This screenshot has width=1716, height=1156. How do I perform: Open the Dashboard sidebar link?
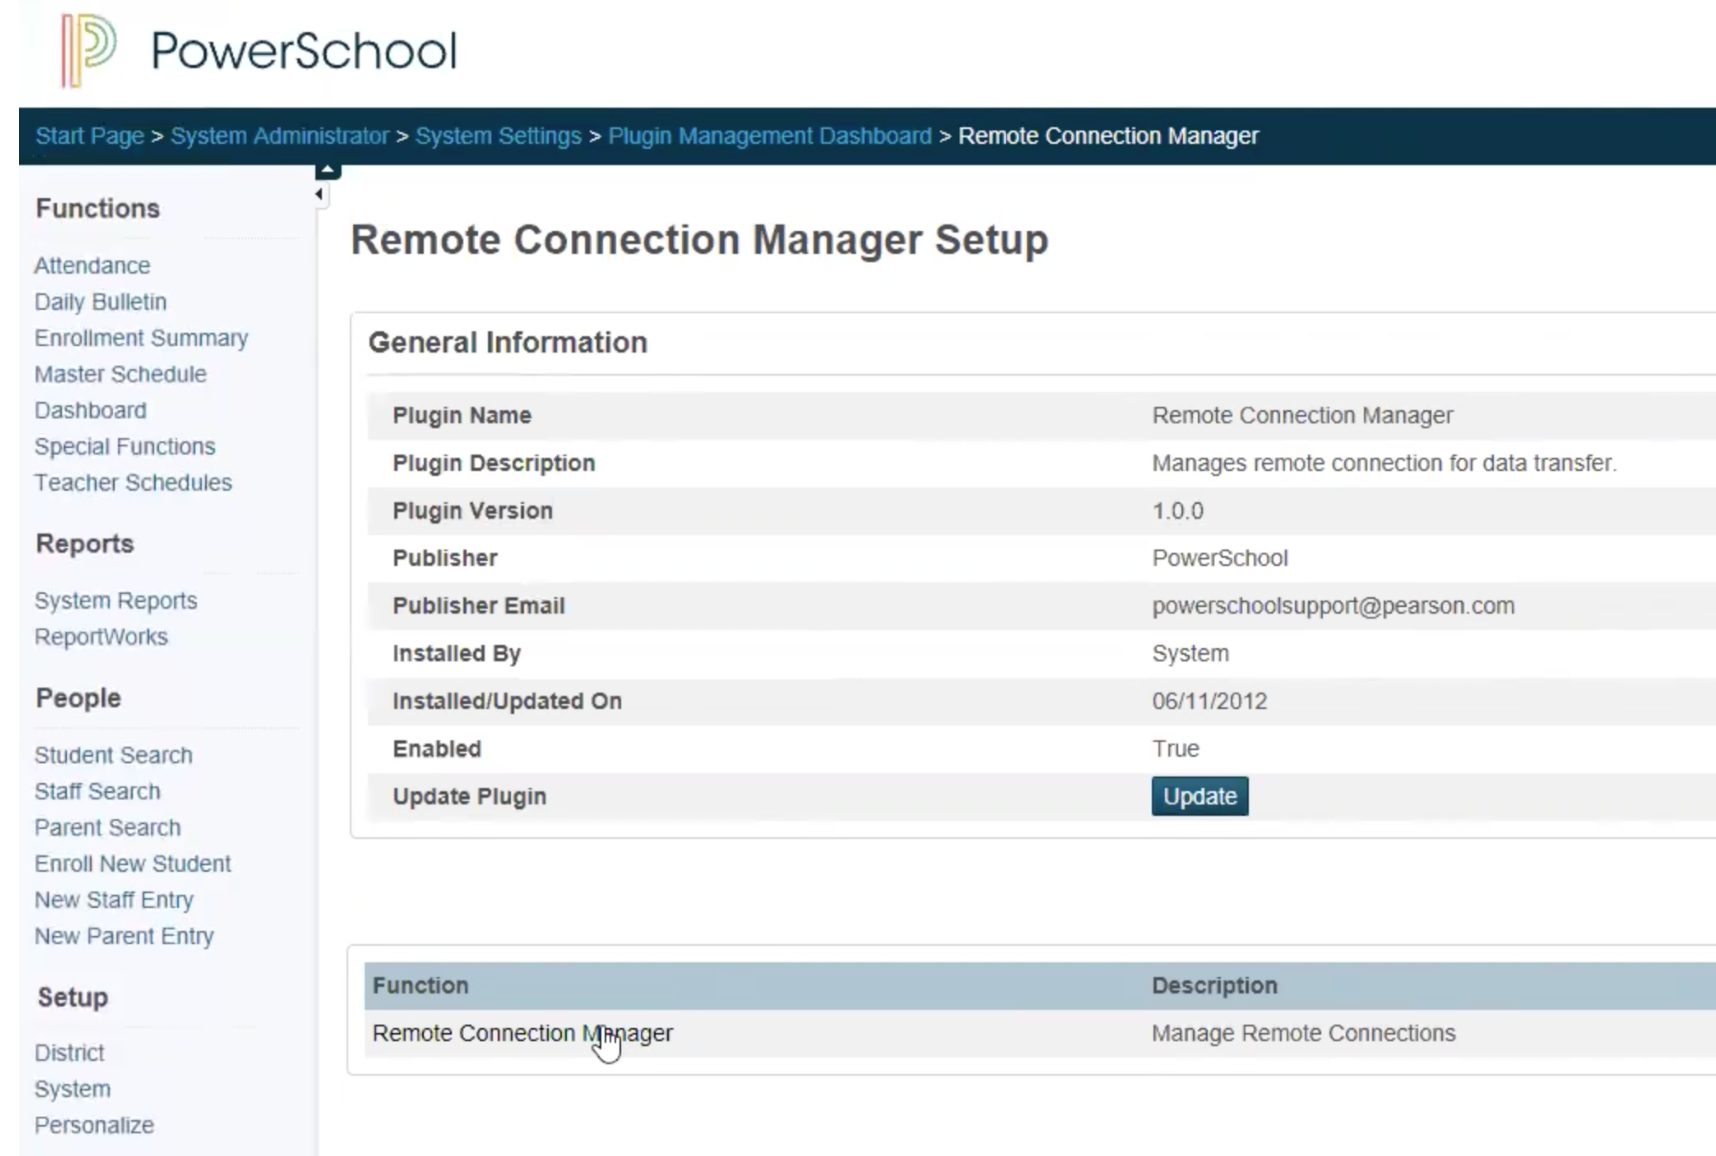click(90, 410)
